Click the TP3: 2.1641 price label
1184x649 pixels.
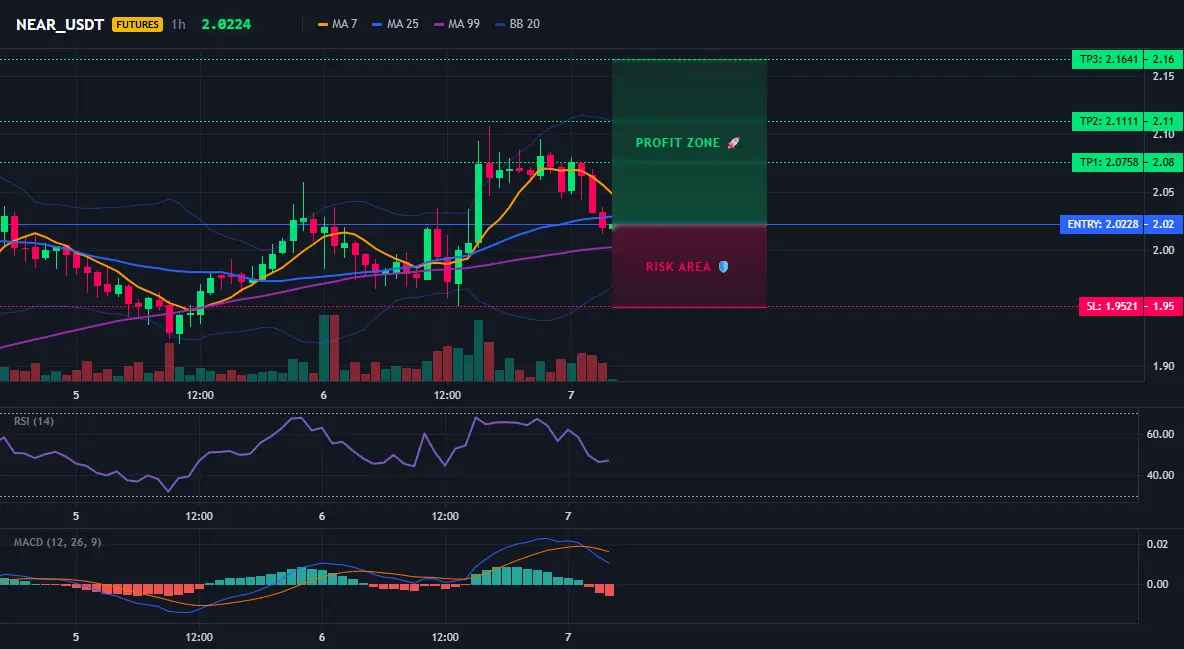[1107, 59]
